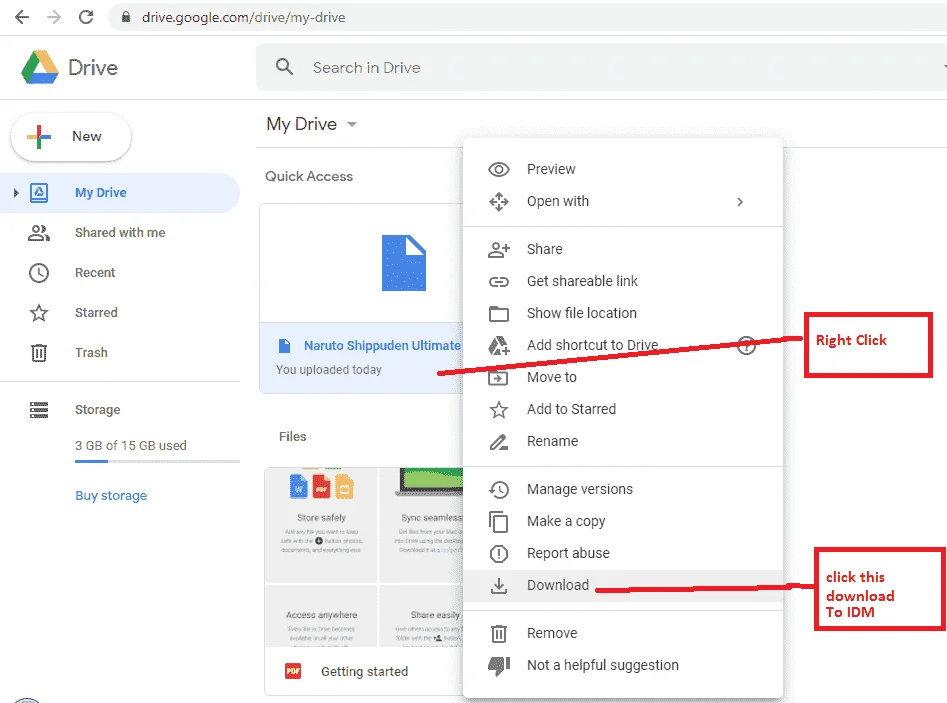Click the Storage label in sidebar
Screen dimensions: 947x703
tap(97, 409)
